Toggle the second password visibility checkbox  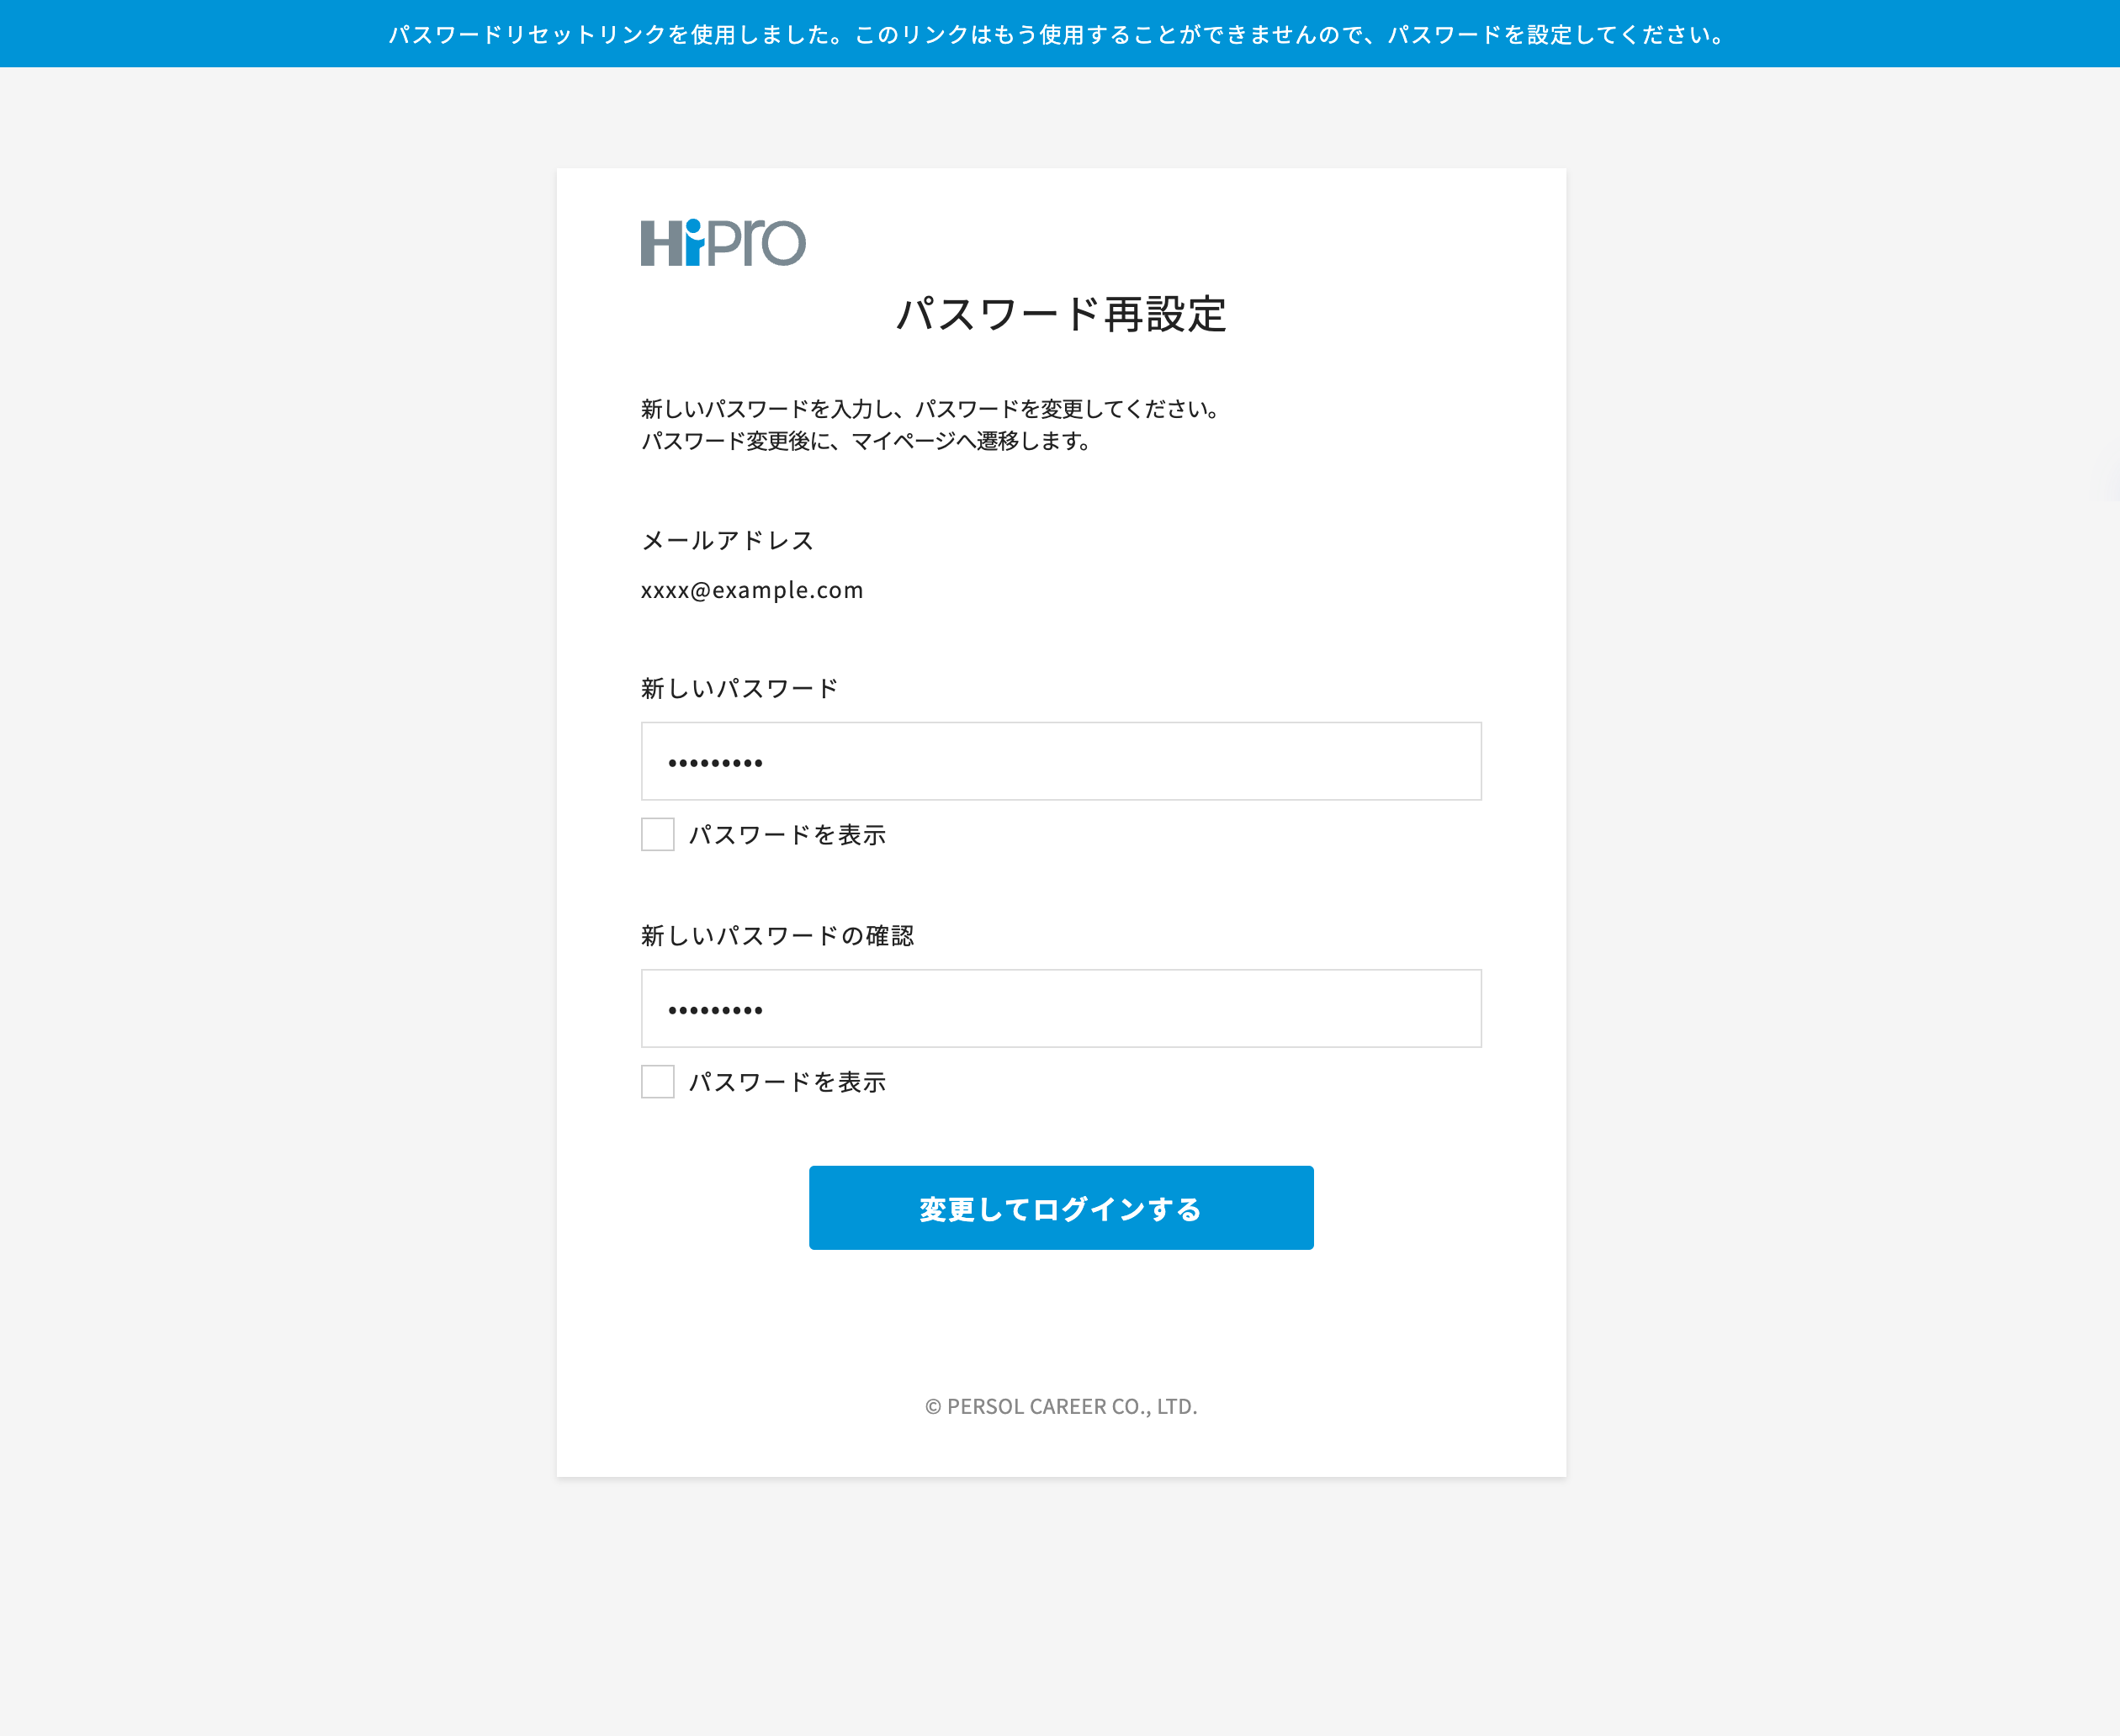(x=657, y=1081)
